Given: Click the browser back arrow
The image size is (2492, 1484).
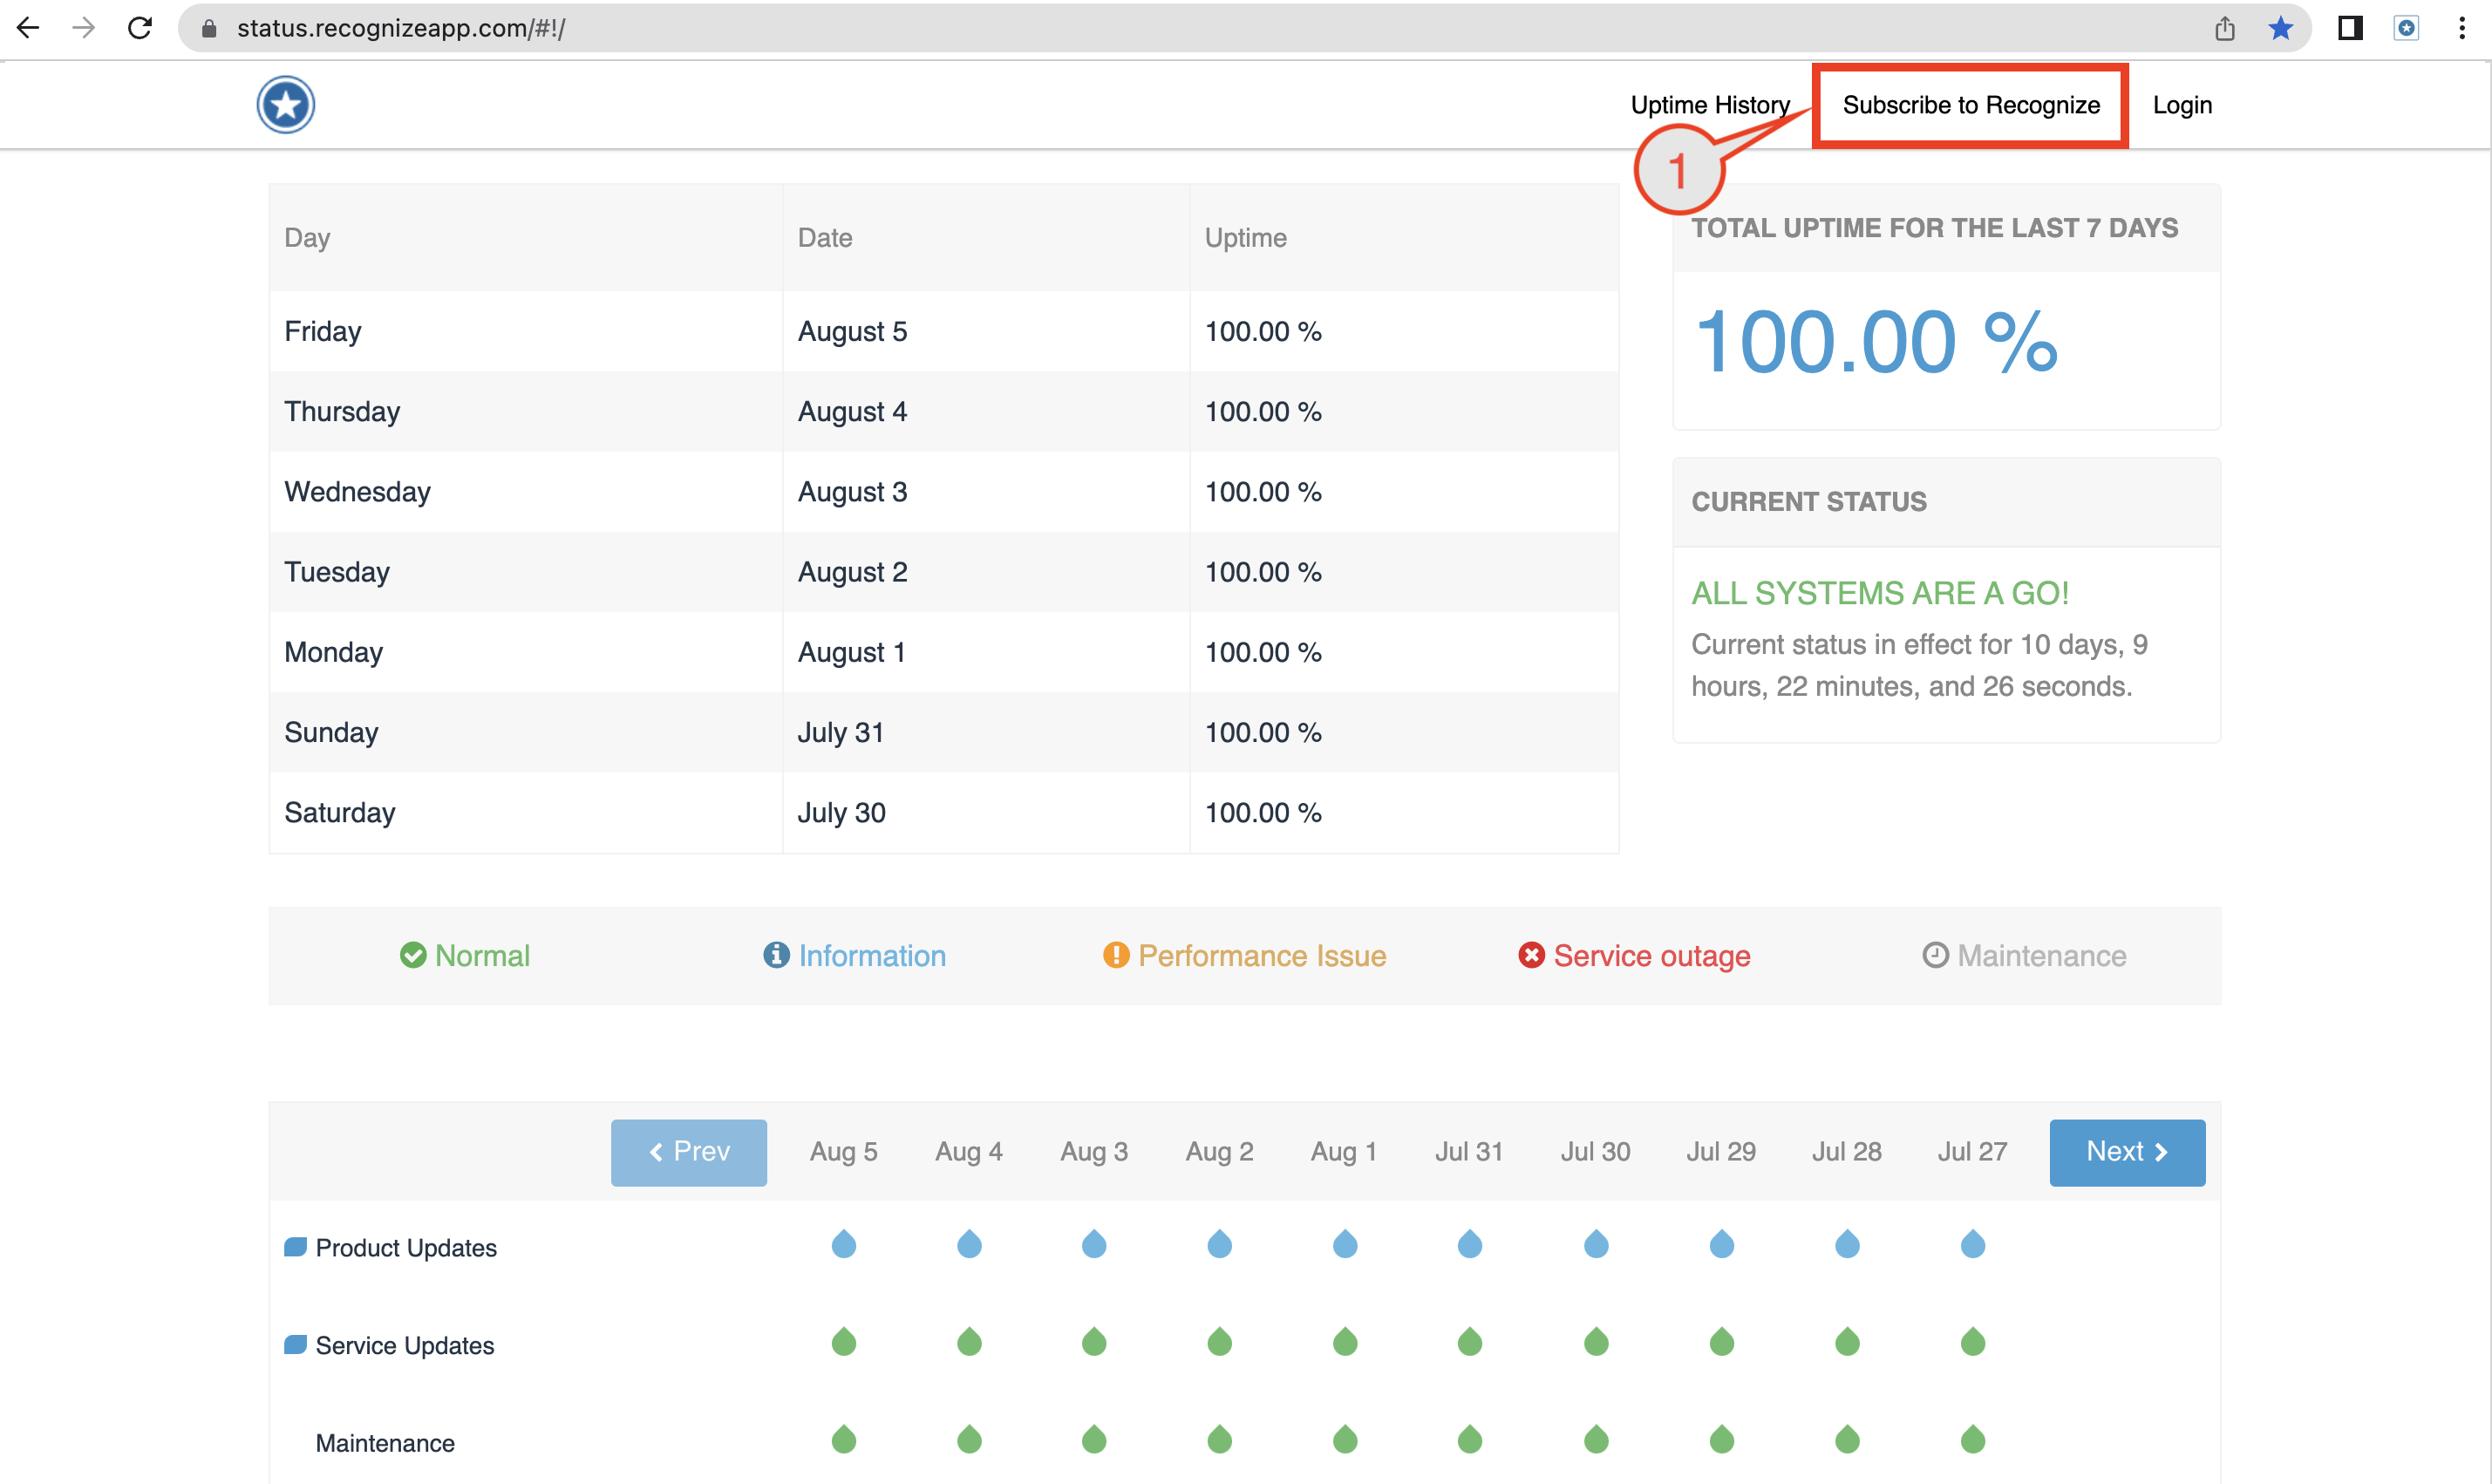Looking at the screenshot, I should tap(28, 28).
